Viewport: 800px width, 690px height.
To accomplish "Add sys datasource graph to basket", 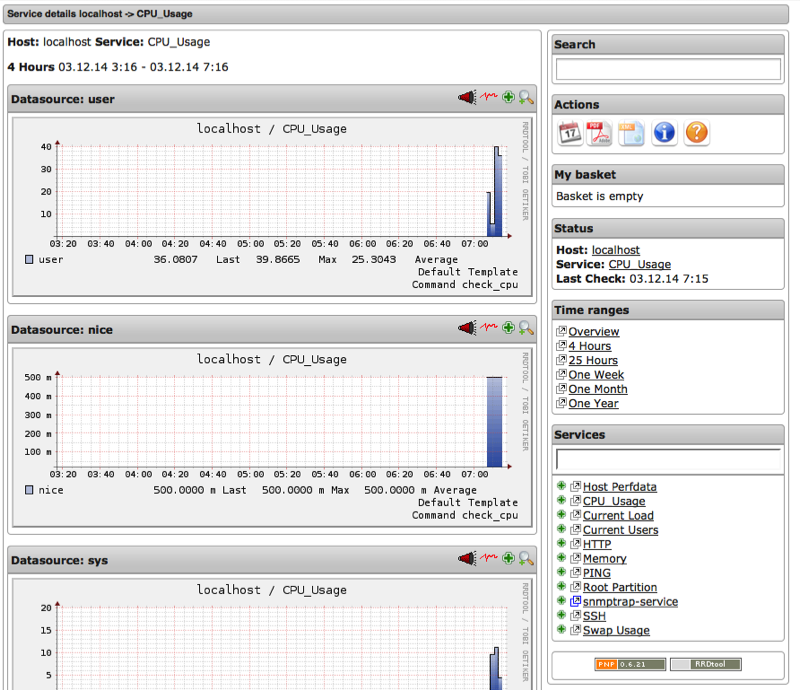I will (508, 559).
